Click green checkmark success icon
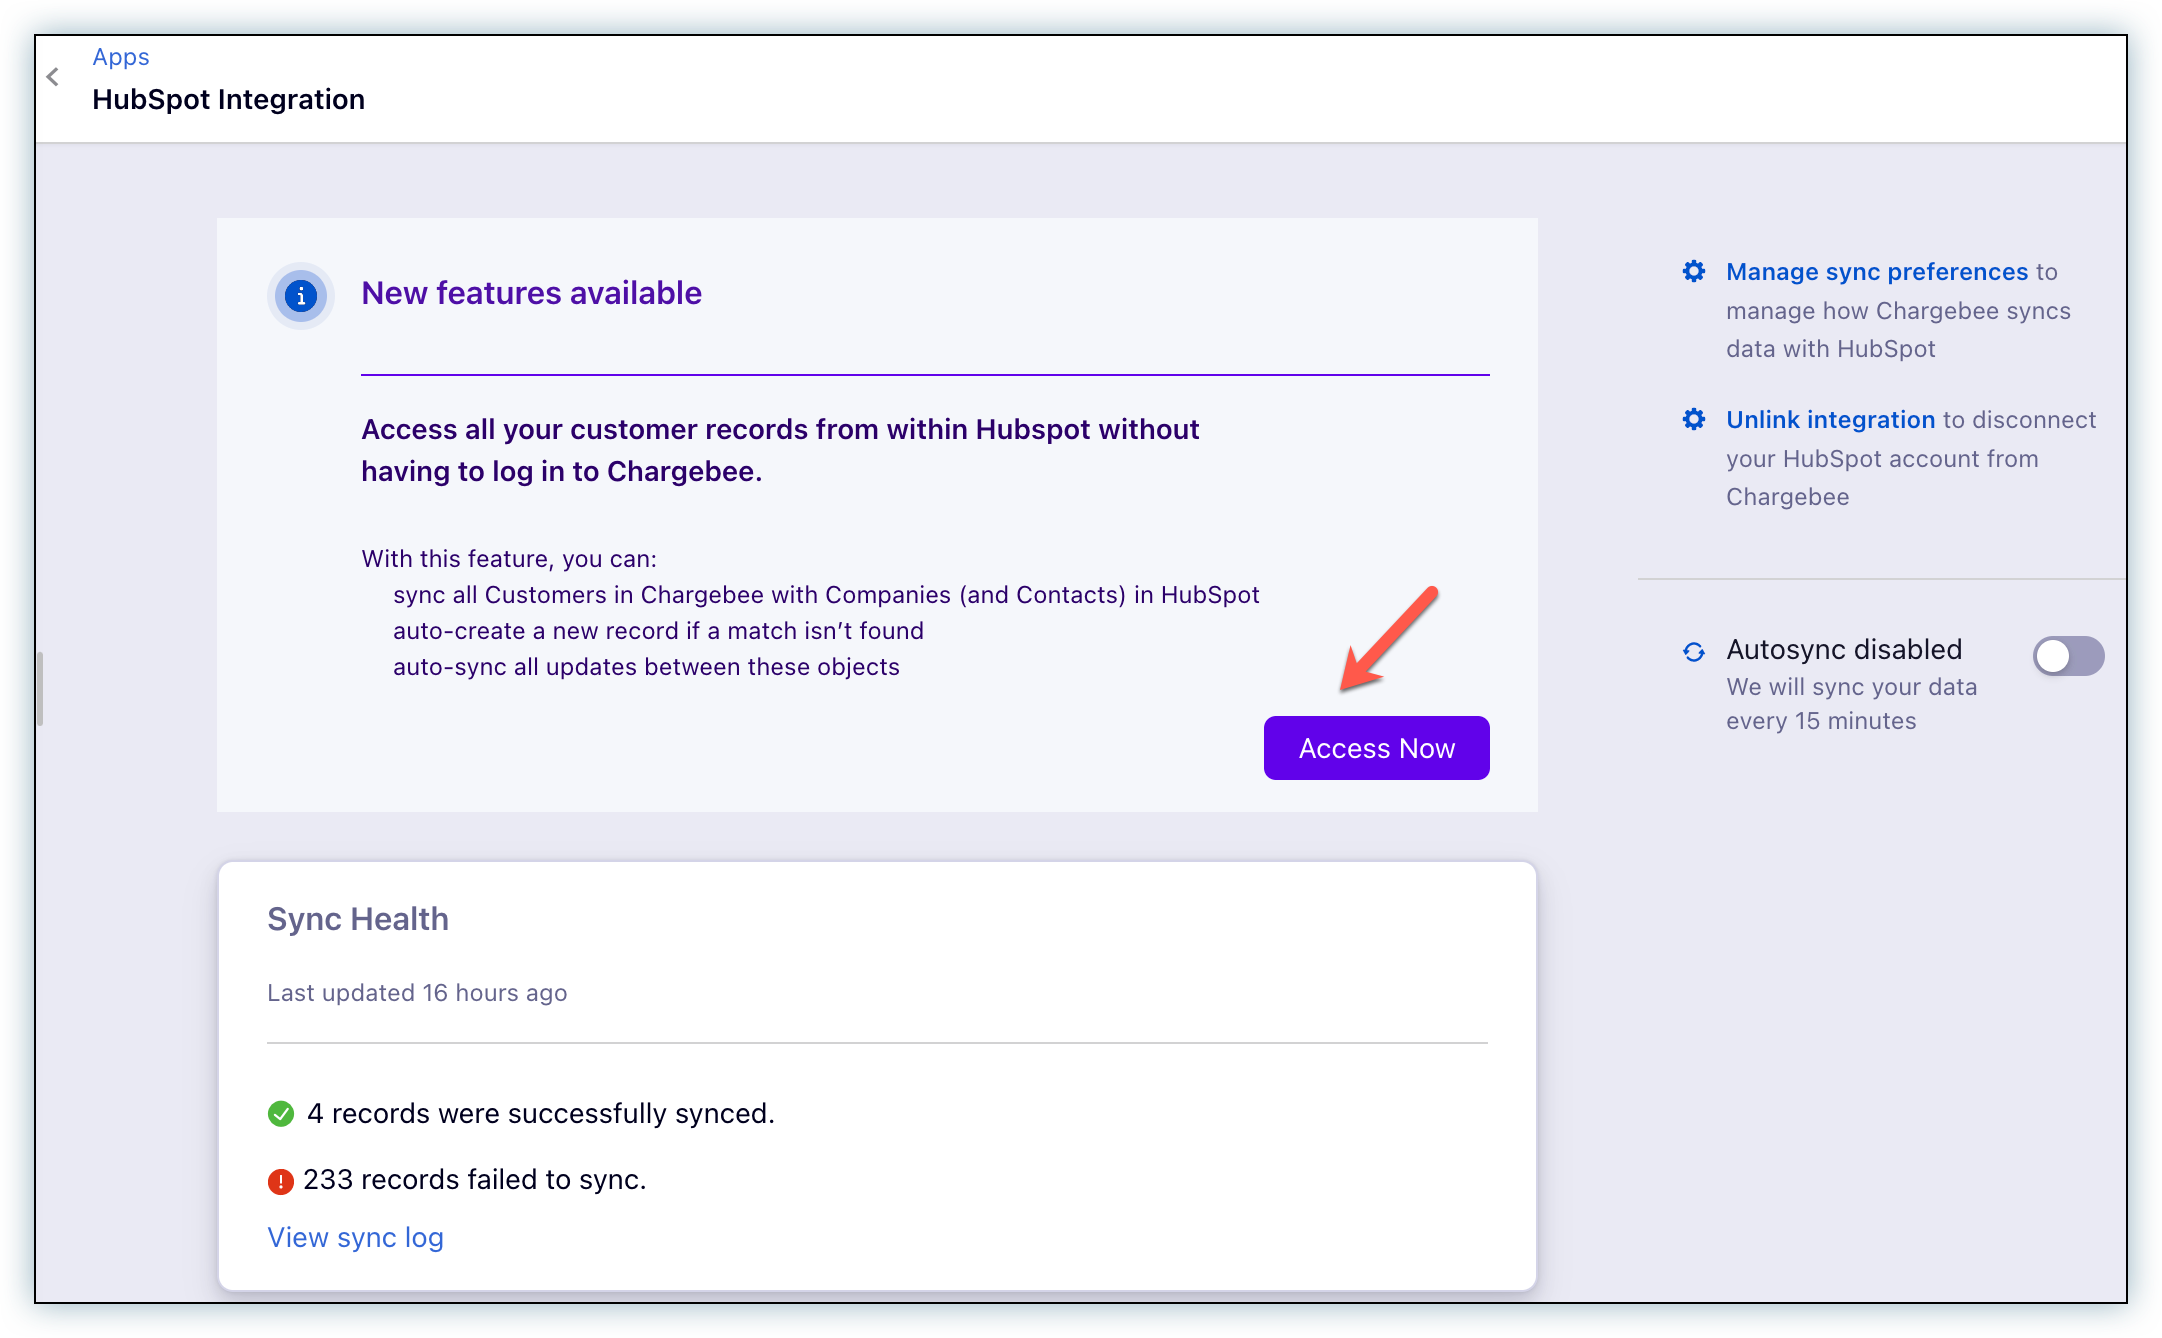Image resolution: width=2162 pixels, height=1338 pixels. point(281,1113)
